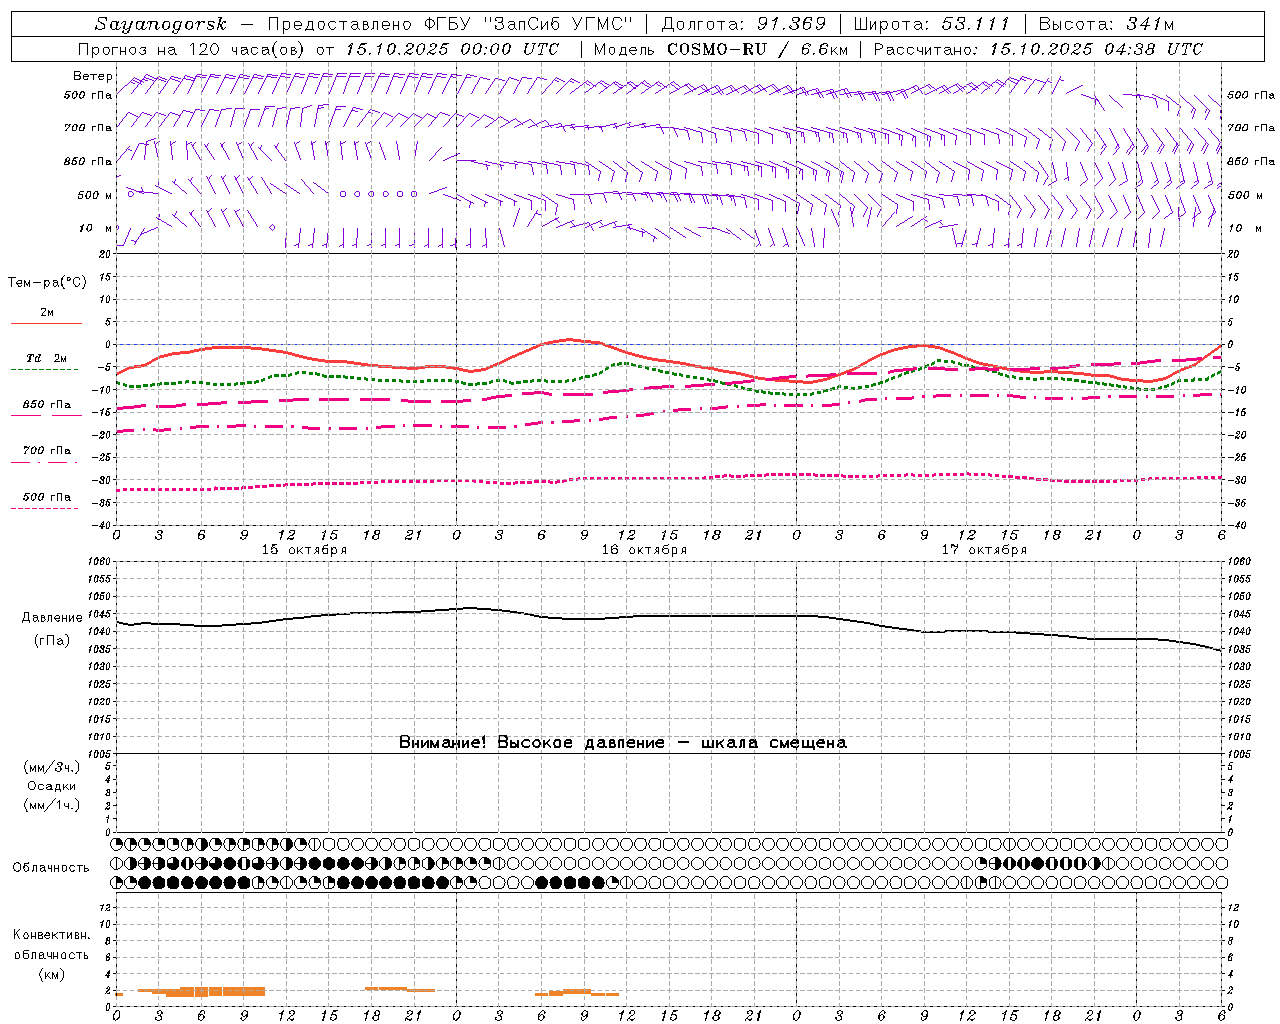The height and width of the screenshot is (1024, 1280).
Task: Click the Sayanogorsk station name
Action: pos(161,24)
